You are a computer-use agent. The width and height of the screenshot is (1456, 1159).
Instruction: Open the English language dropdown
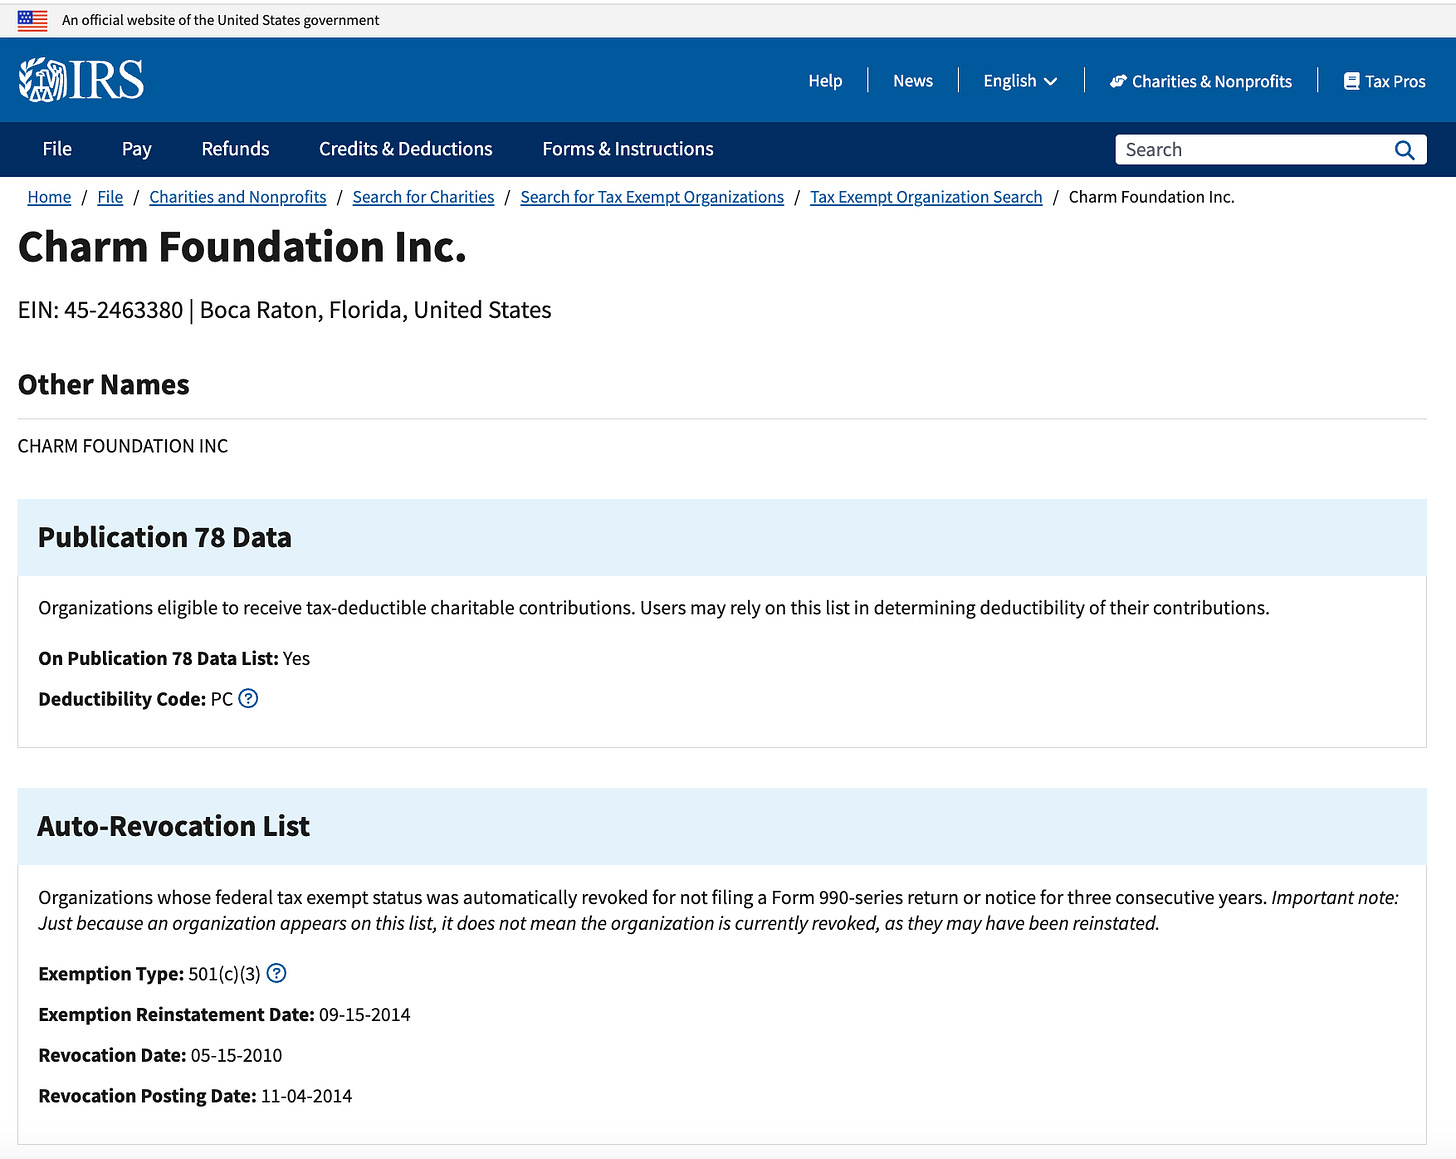coord(1020,81)
